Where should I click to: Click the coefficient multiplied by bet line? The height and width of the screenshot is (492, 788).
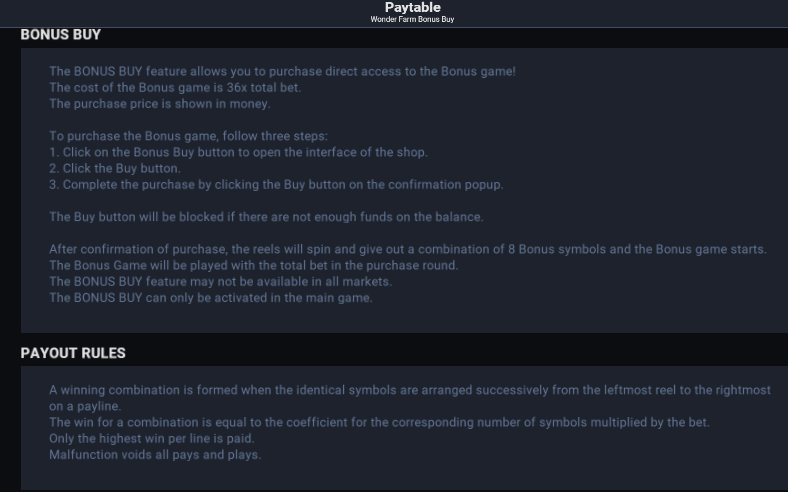379,422
